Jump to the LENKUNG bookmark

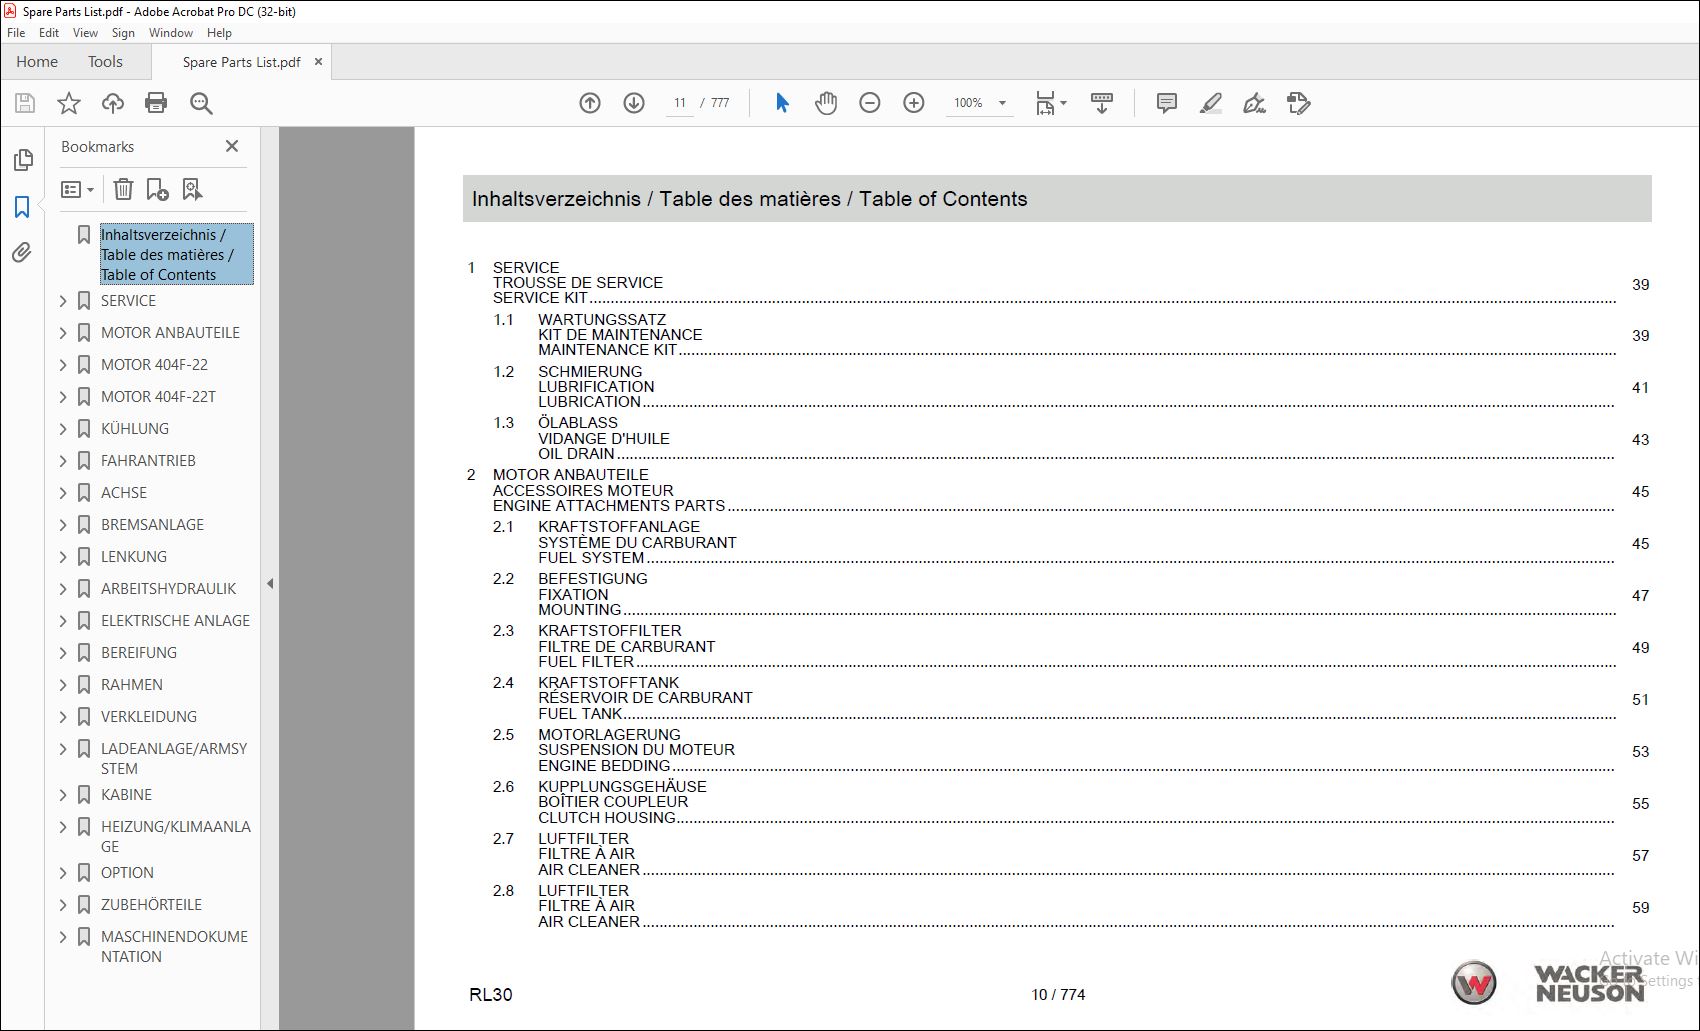click(x=134, y=557)
